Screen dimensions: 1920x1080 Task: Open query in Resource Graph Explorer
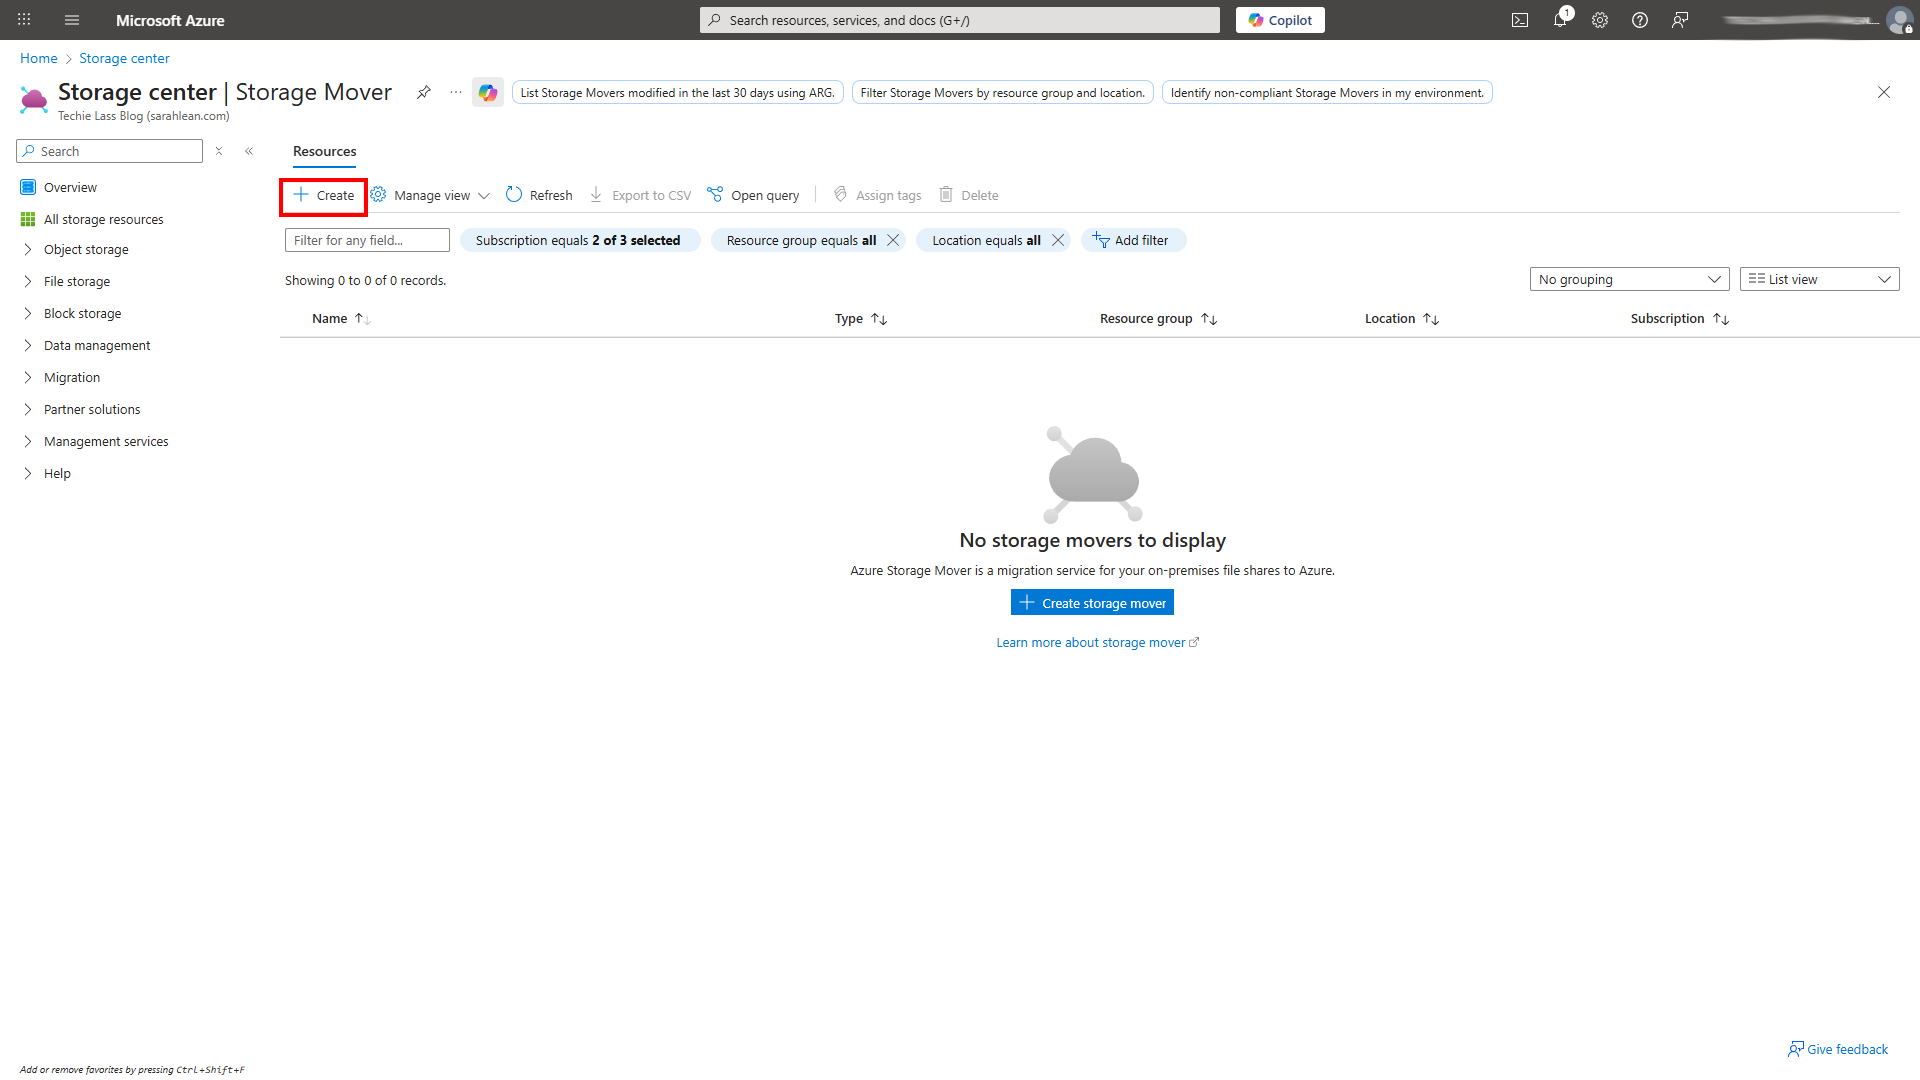753,195
